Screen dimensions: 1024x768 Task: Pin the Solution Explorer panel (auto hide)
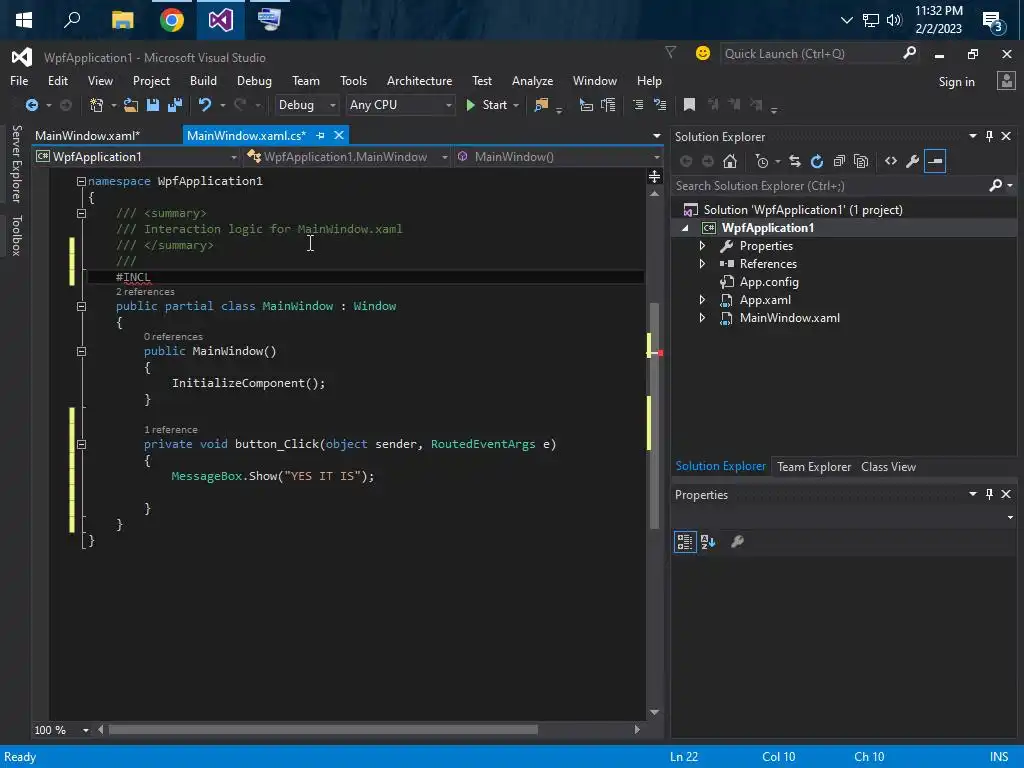tap(989, 136)
